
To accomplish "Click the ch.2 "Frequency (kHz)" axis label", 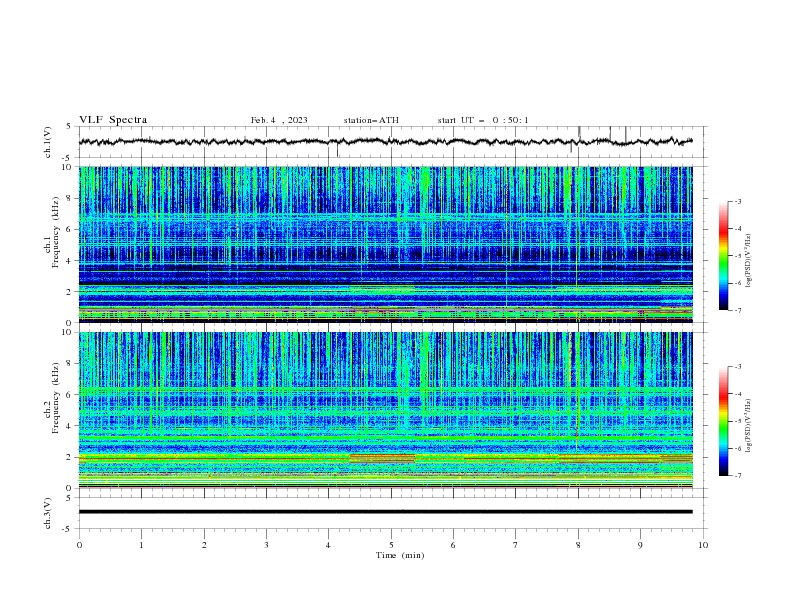I will click(x=56, y=398).
